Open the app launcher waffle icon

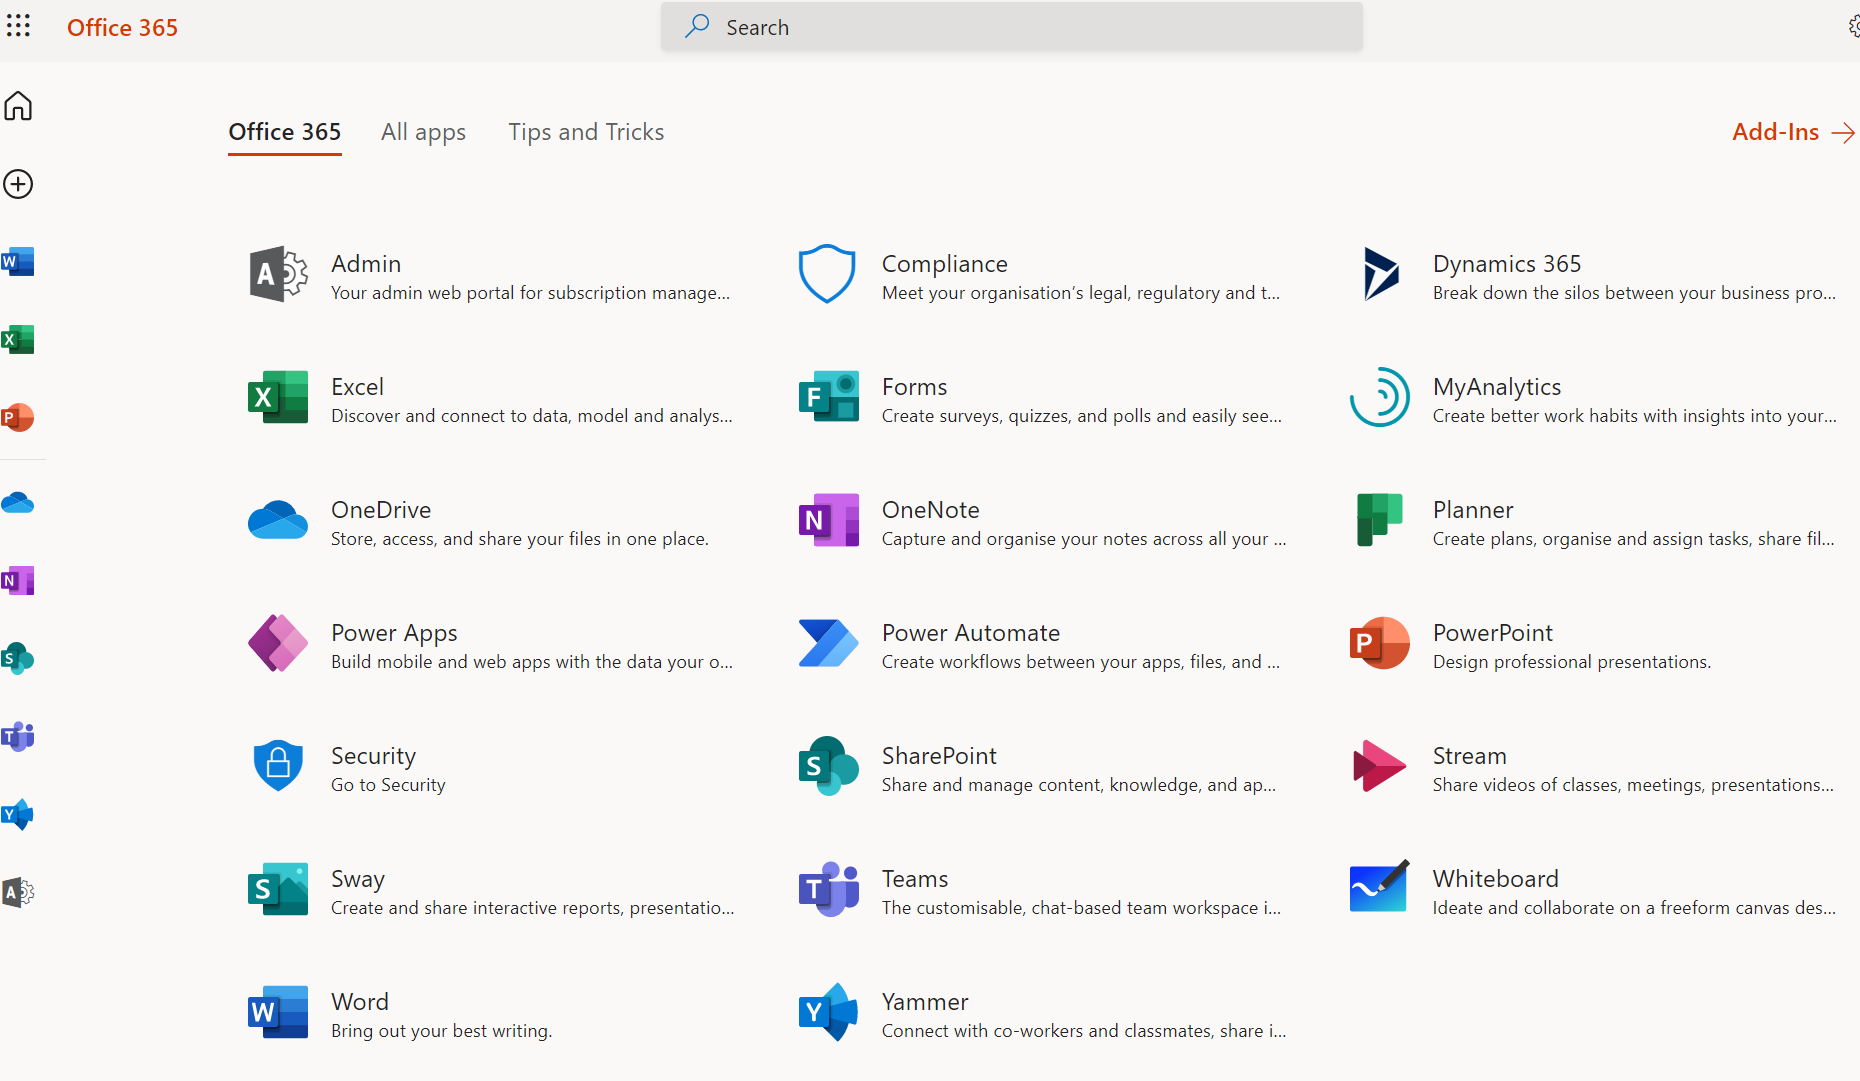click(x=18, y=26)
